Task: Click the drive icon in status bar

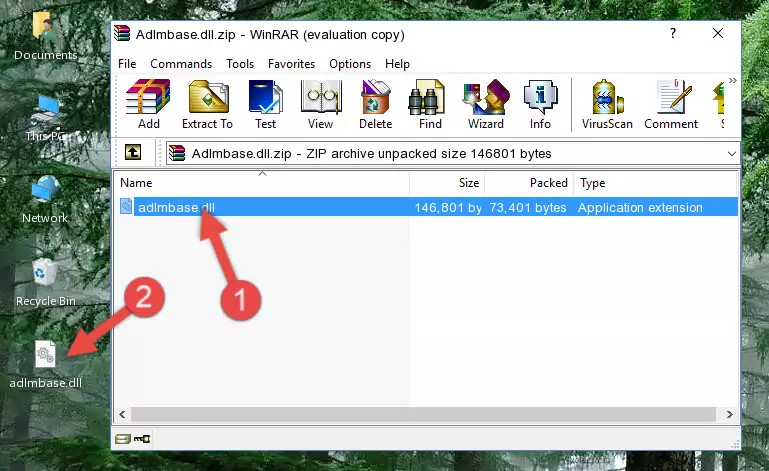Action: point(122,439)
